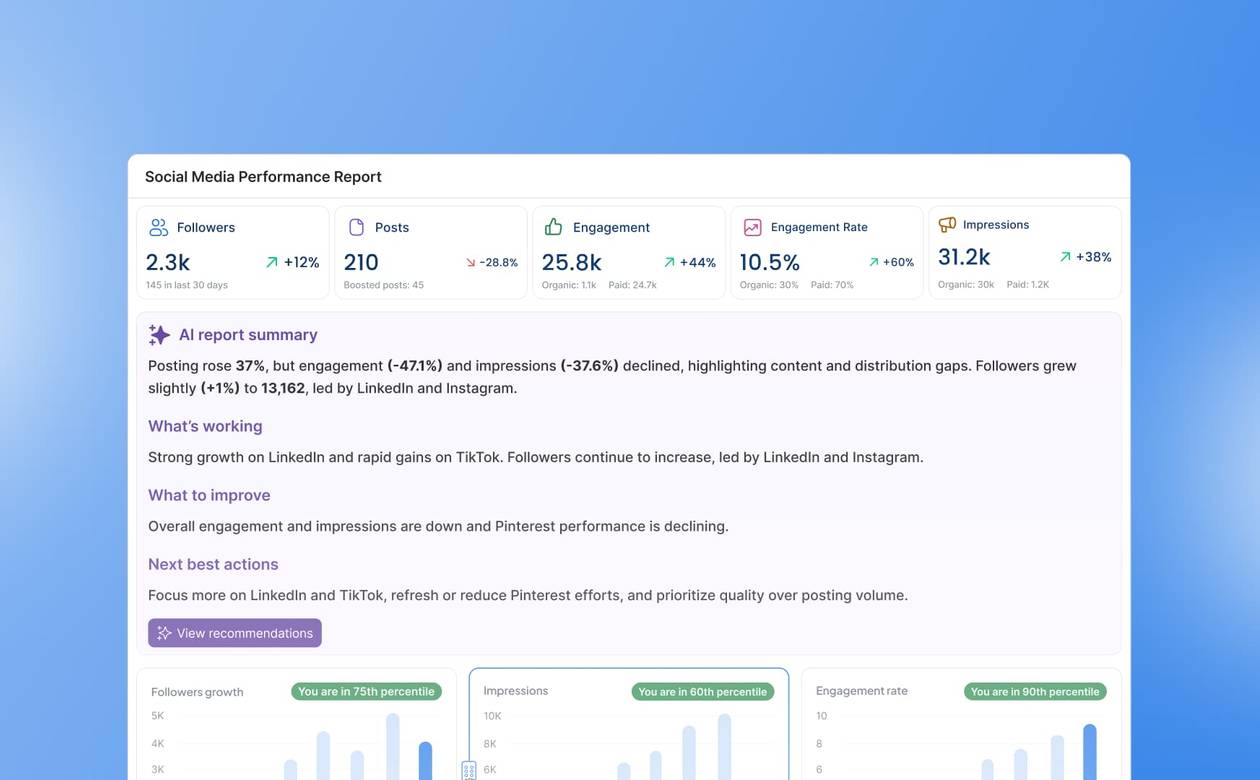Click the 10.5% engagement rate value

769,262
